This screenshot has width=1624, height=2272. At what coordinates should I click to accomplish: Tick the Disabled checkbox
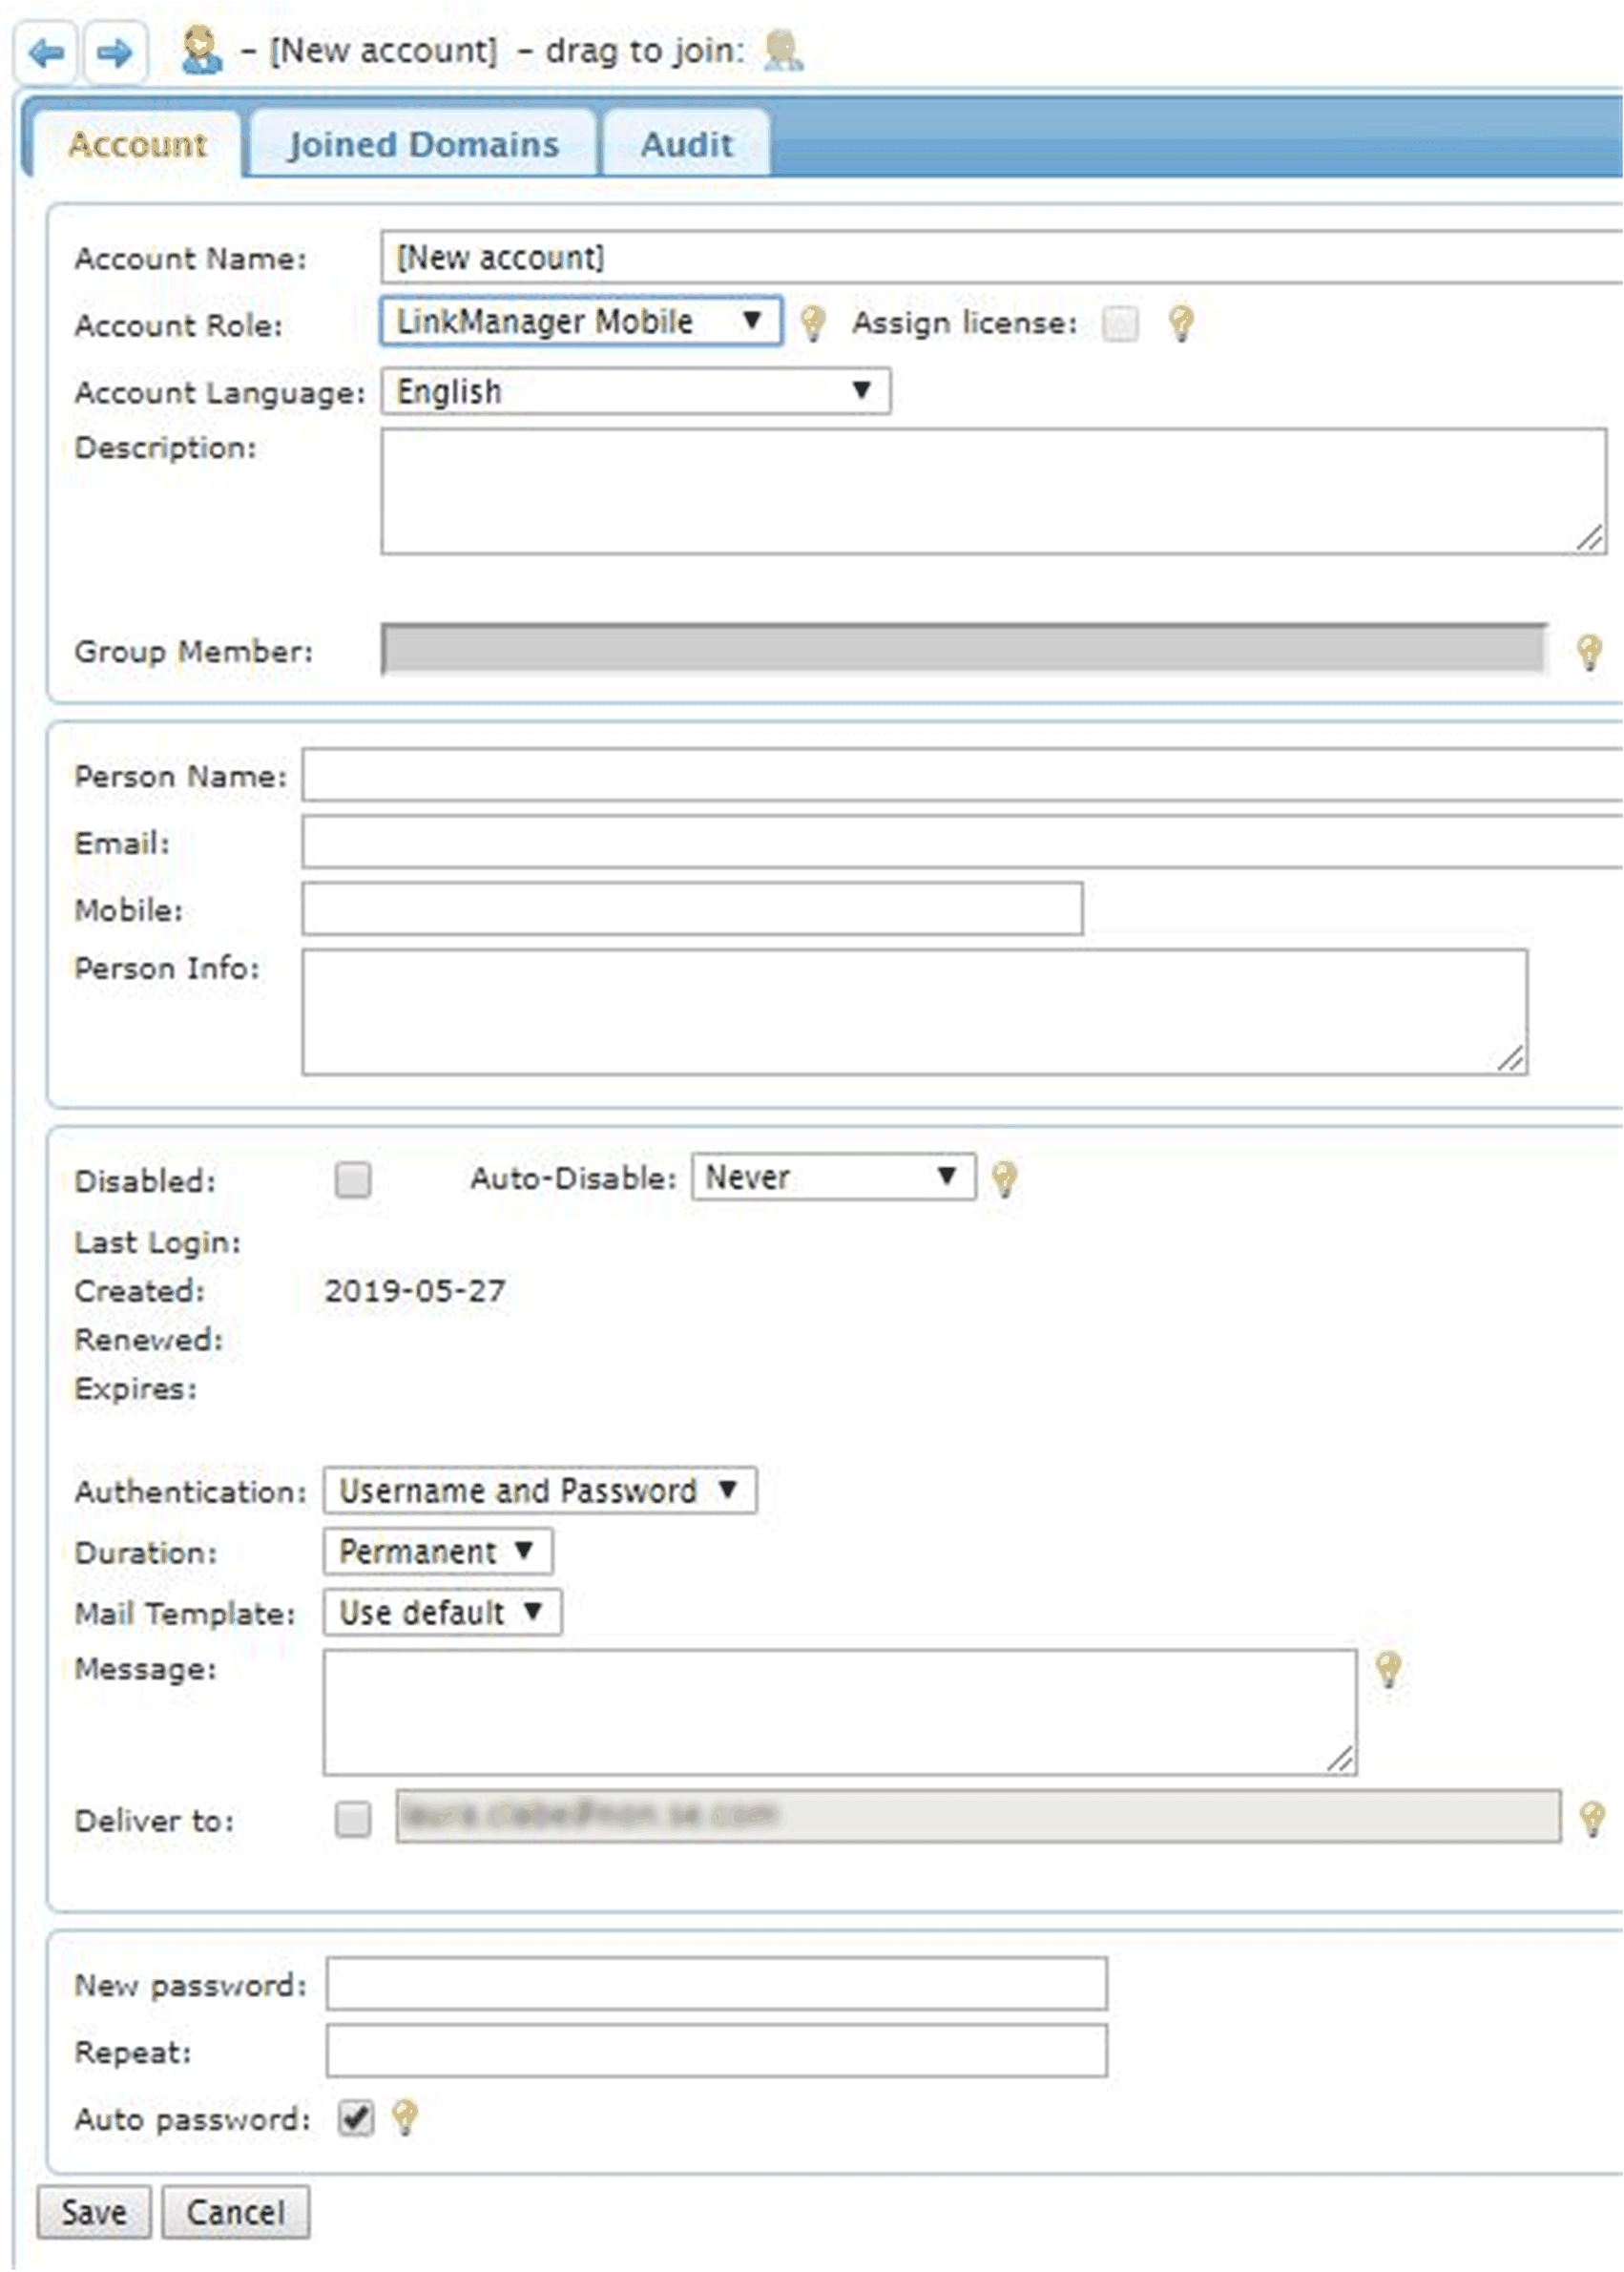353,1180
